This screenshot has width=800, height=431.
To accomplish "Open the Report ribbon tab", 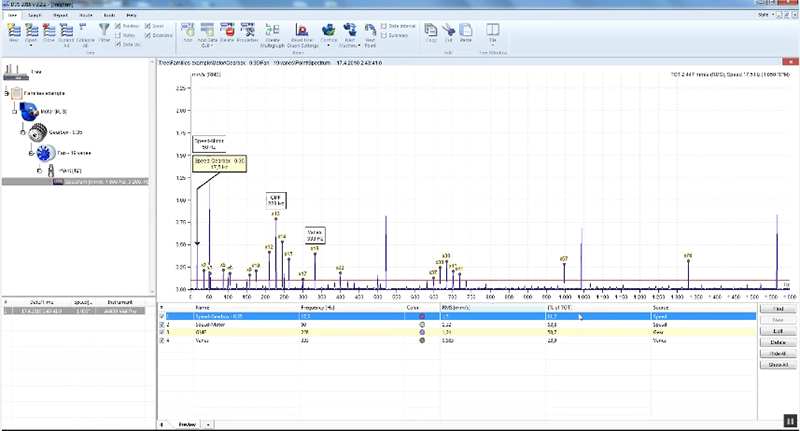I will point(58,16).
